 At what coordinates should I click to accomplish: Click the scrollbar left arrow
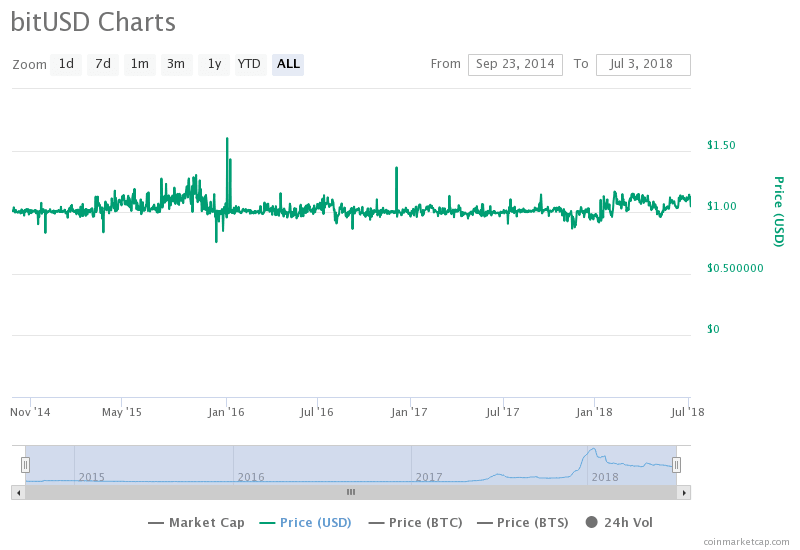pos(17,492)
